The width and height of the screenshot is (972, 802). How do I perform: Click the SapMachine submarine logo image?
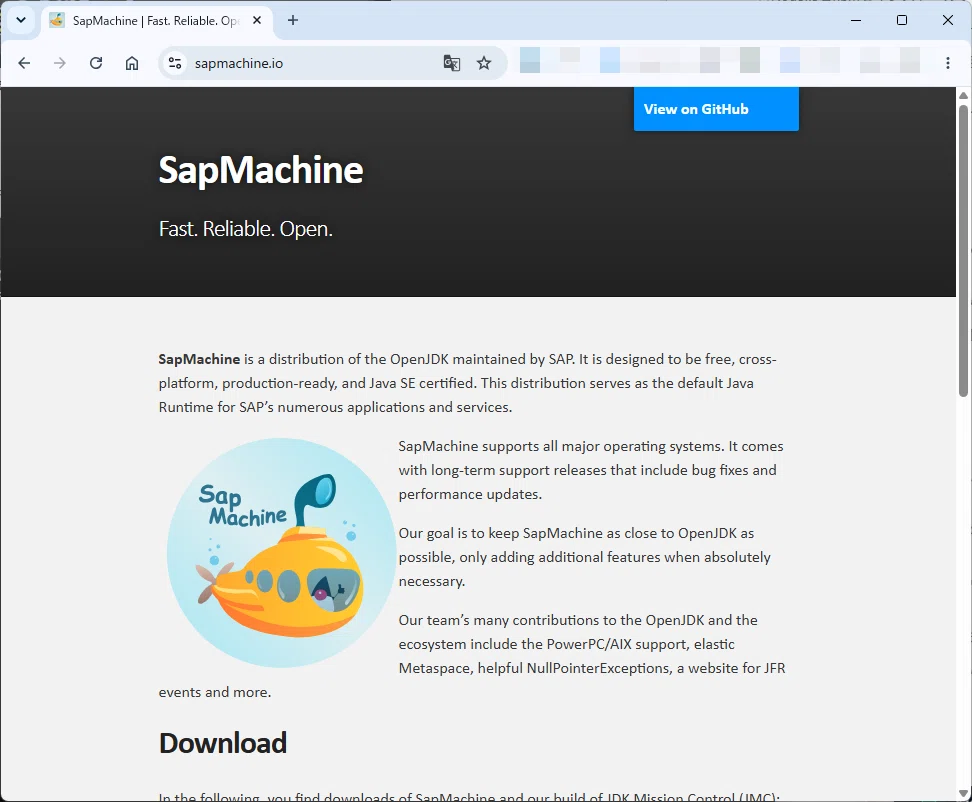tap(281, 553)
